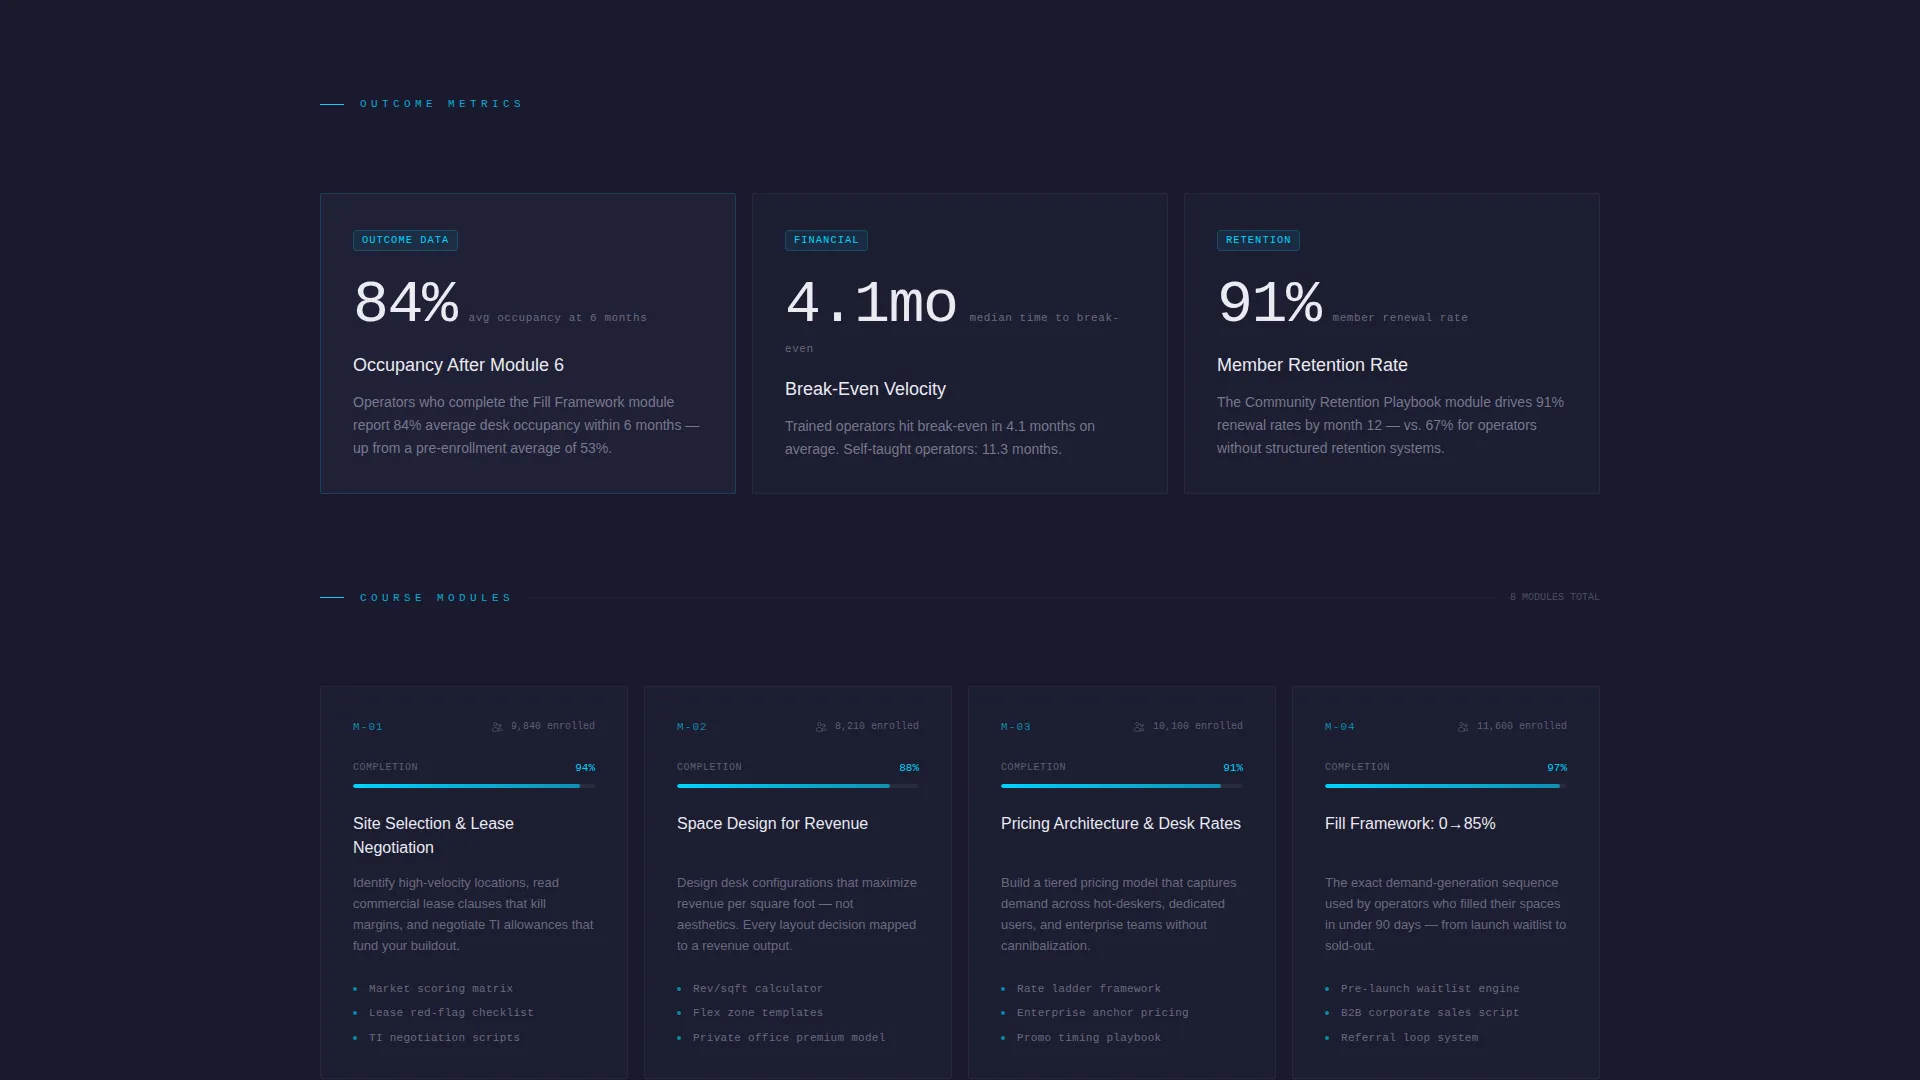This screenshot has width=1920, height=1080.
Task: Click the enrolled users icon on M-04 card
Action: pos(1463,727)
